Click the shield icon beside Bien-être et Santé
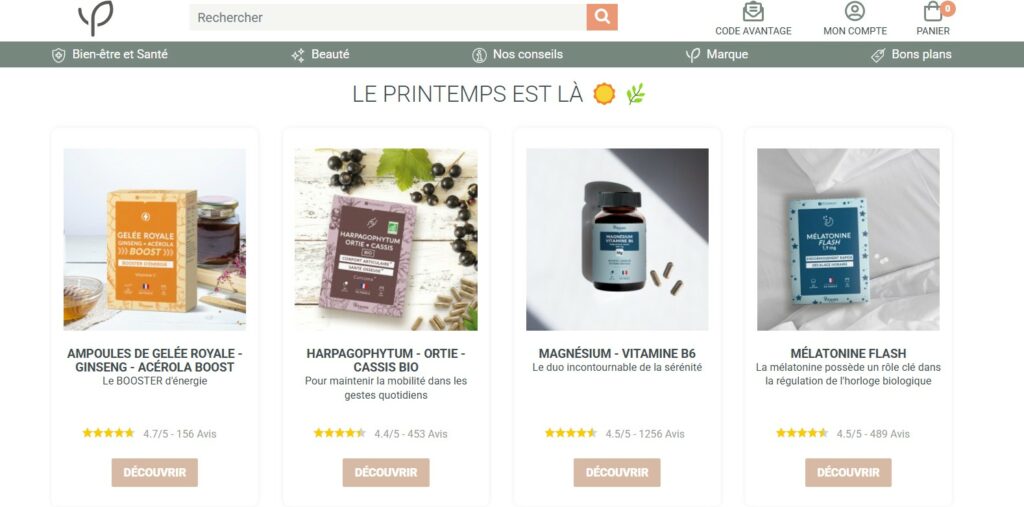The height and width of the screenshot is (507, 1024). tap(59, 55)
